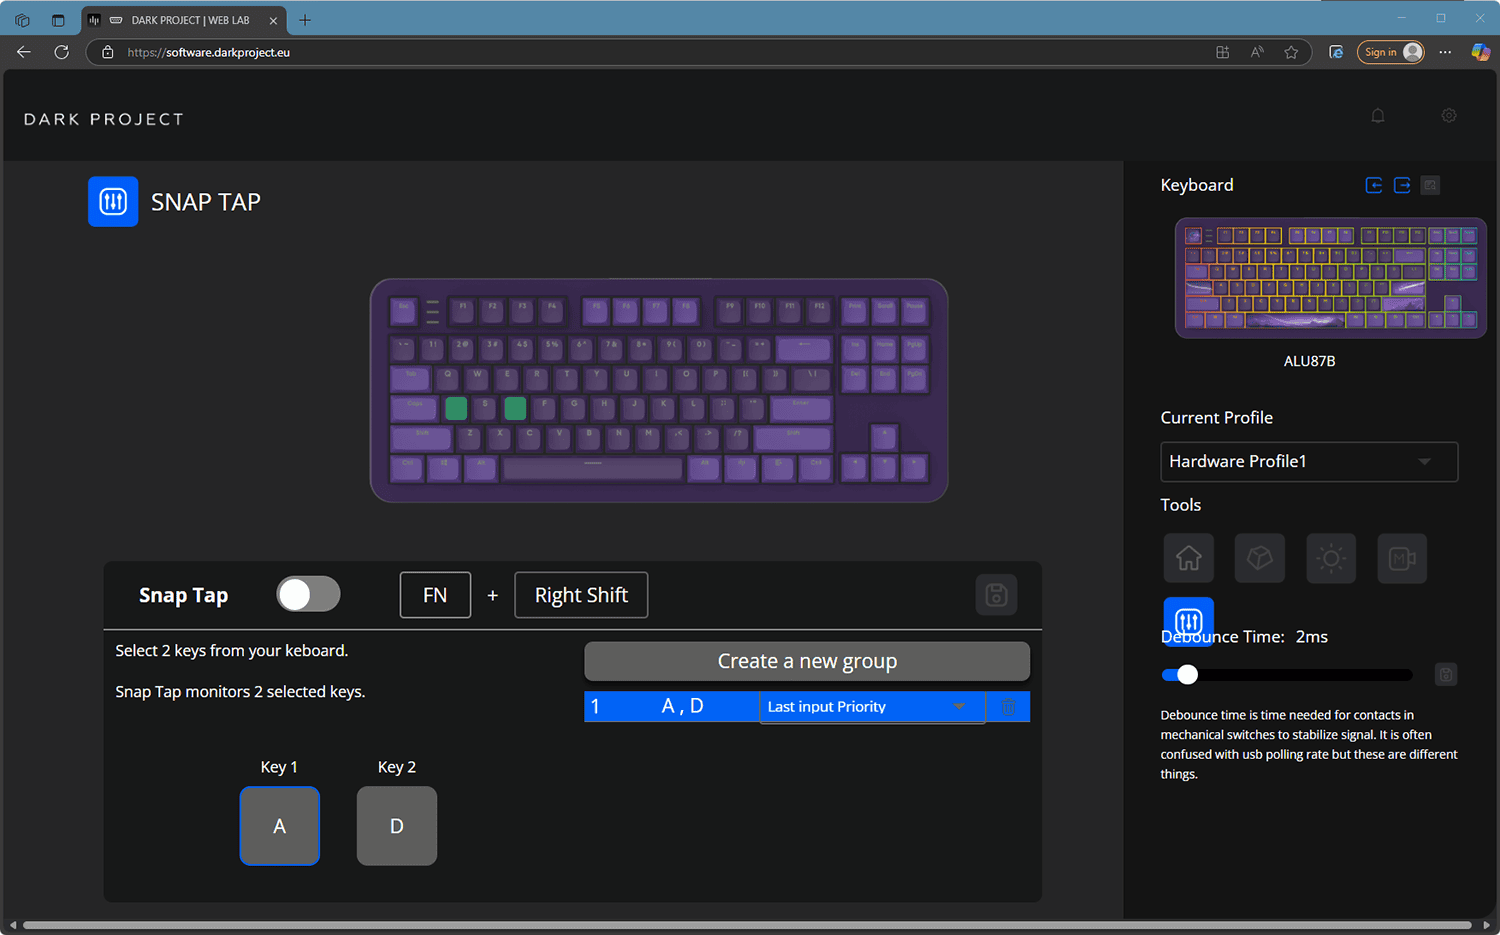The image size is (1500, 935).
Task: Open the settings gear in the header
Action: (1449, 116)
